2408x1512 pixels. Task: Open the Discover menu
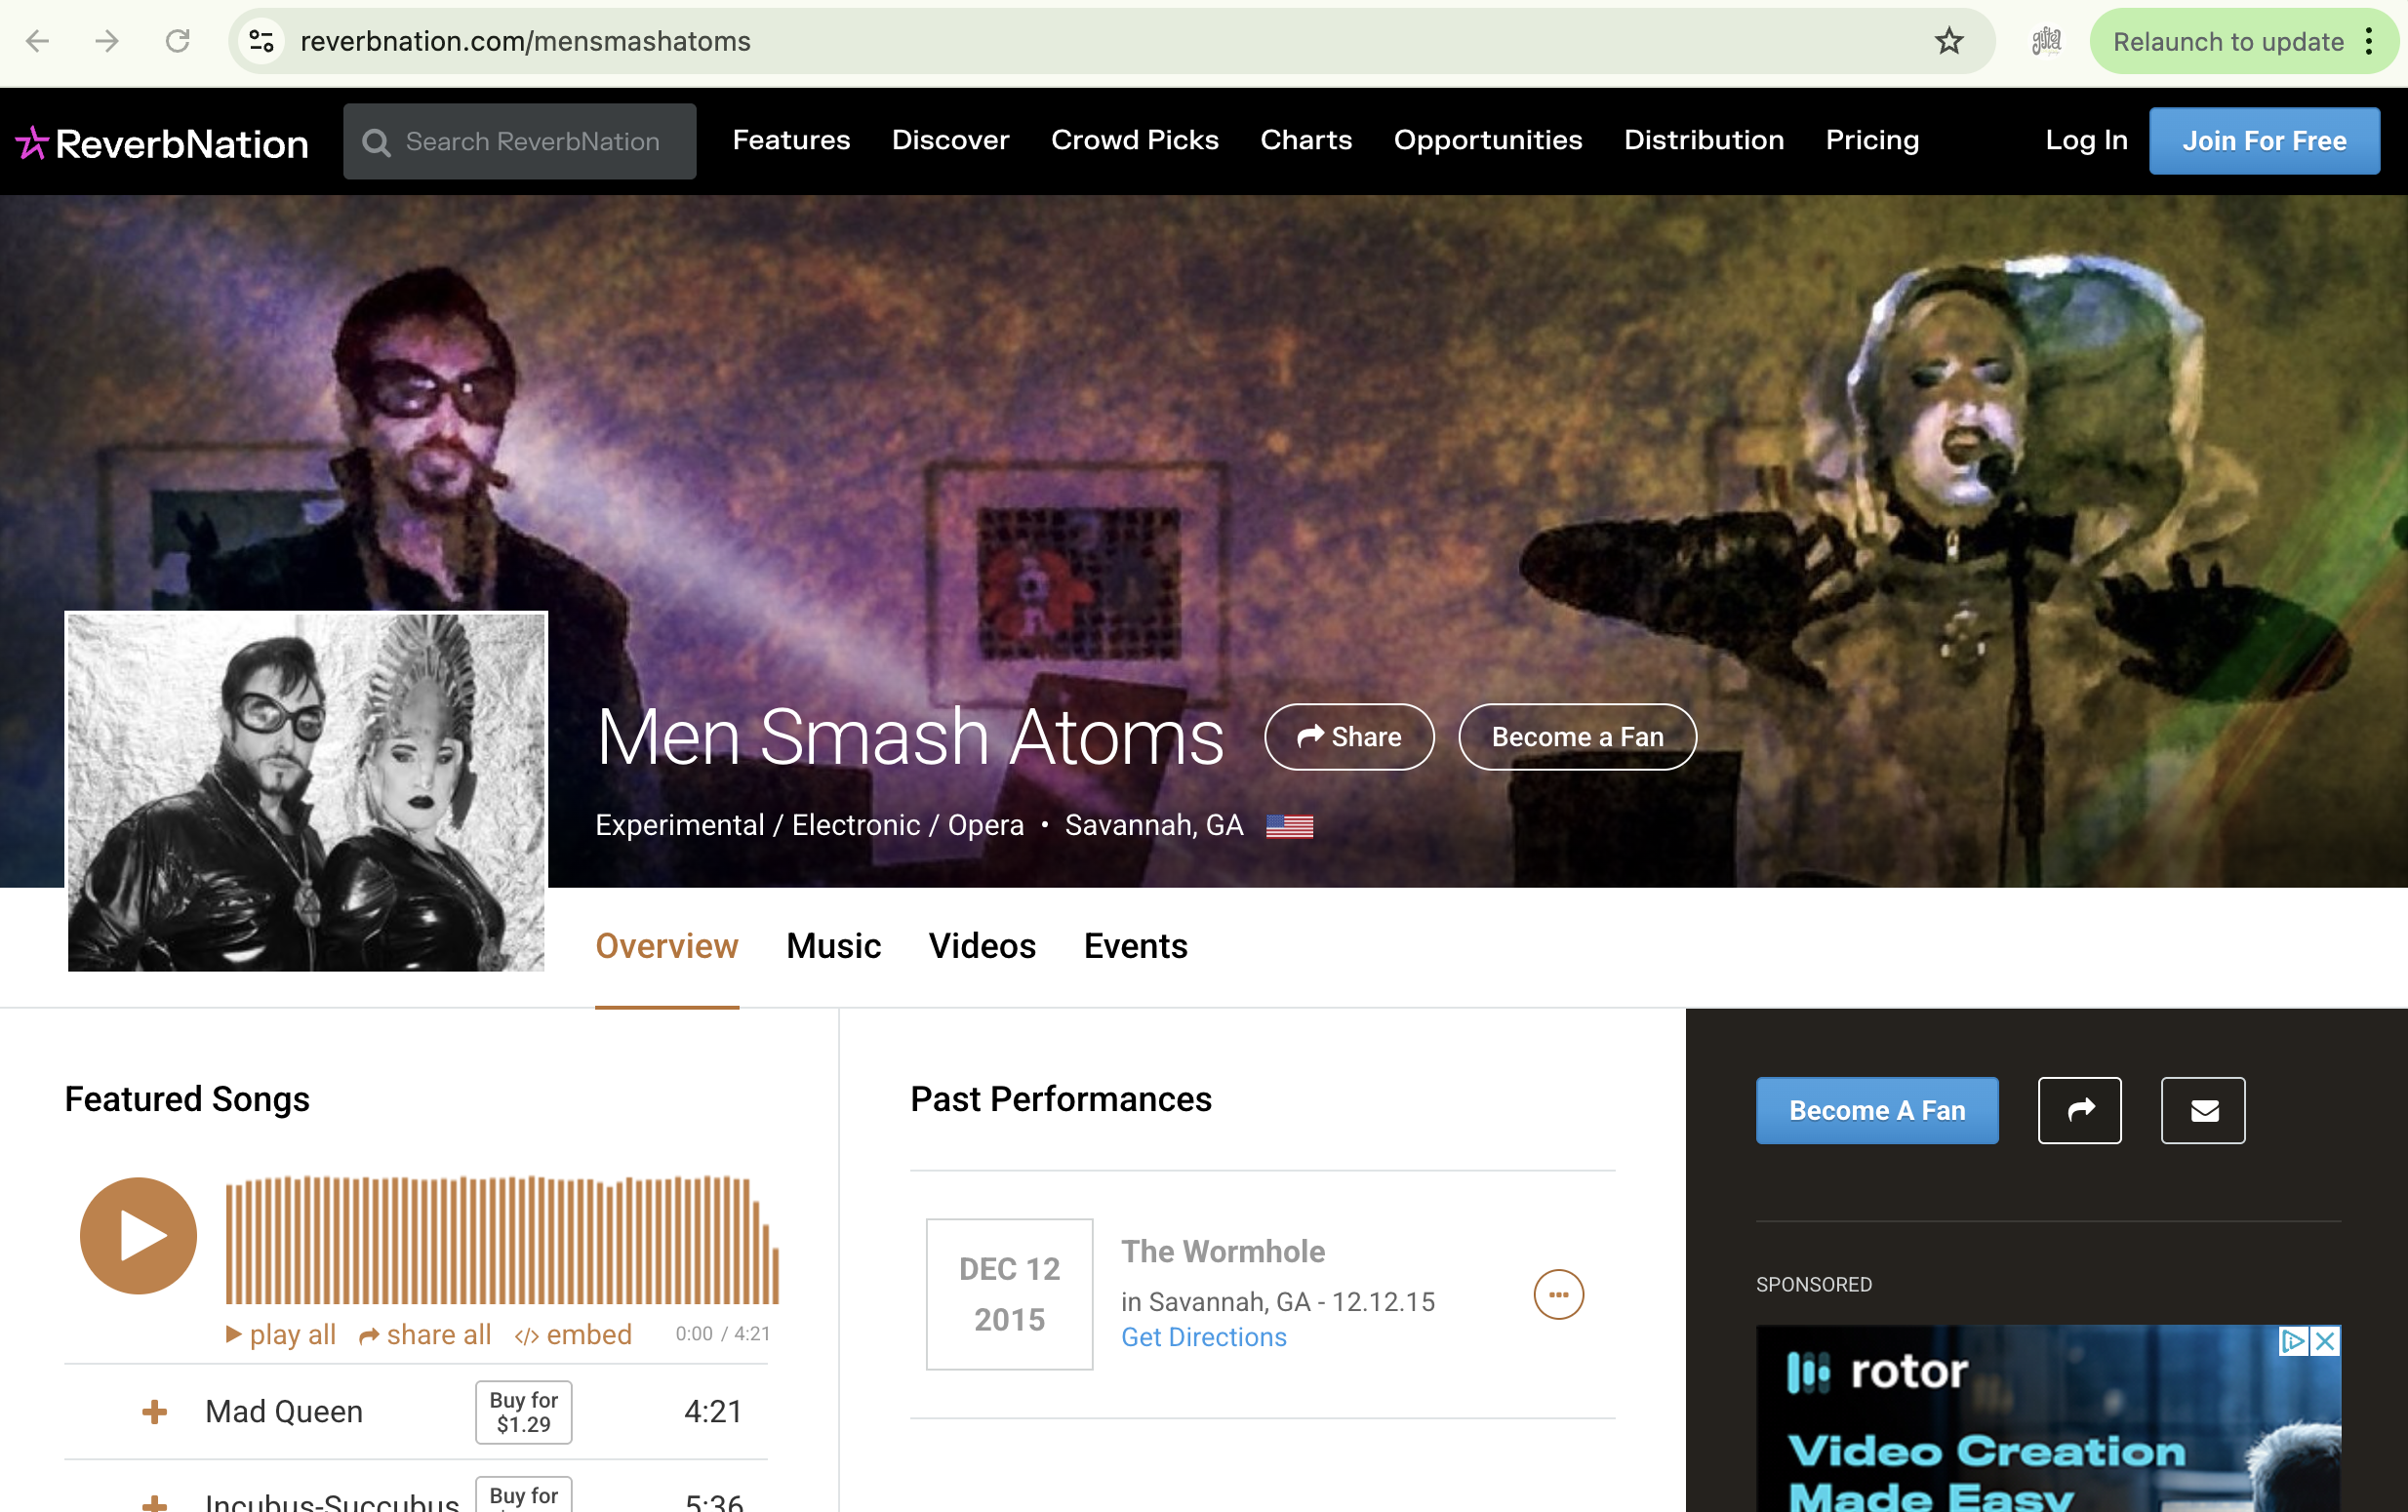[x=950, y=140]
